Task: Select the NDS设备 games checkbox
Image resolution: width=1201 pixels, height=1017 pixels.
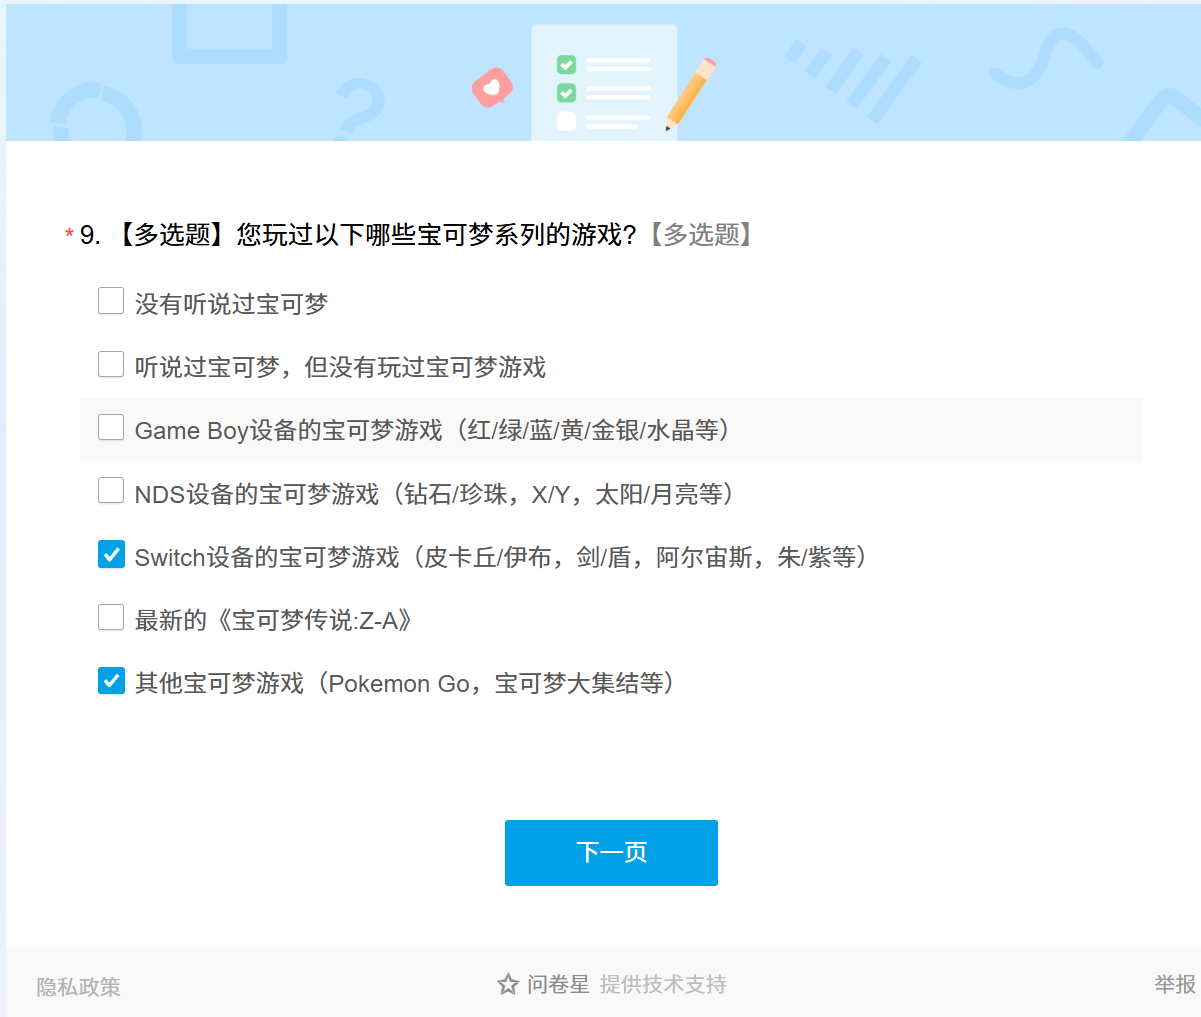Action: tap(111, 491)
